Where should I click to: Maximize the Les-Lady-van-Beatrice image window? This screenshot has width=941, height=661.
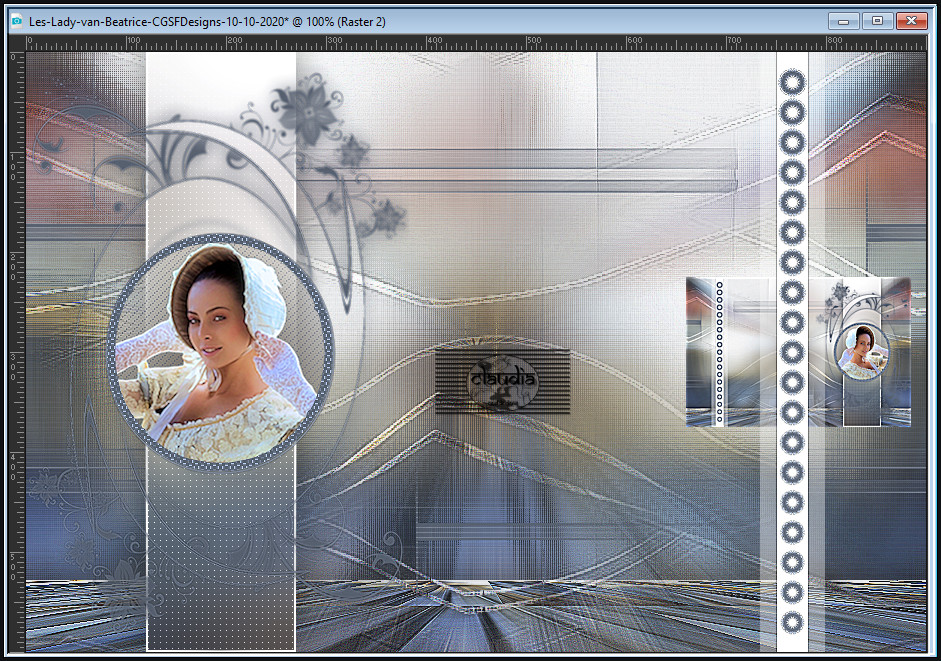pyautogui.click(x=877, y=21)
